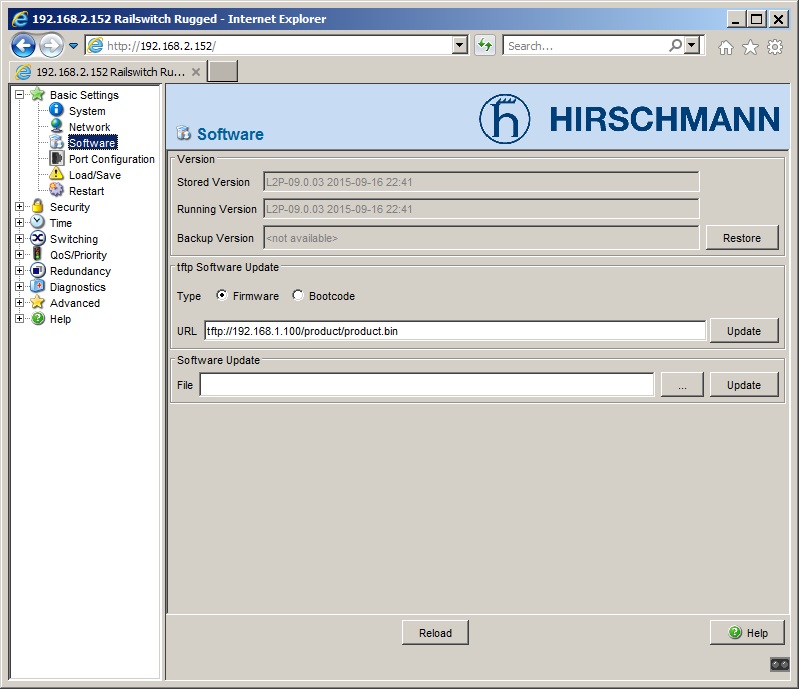
Task: Click Update next to File field
Action: (744, 385)
